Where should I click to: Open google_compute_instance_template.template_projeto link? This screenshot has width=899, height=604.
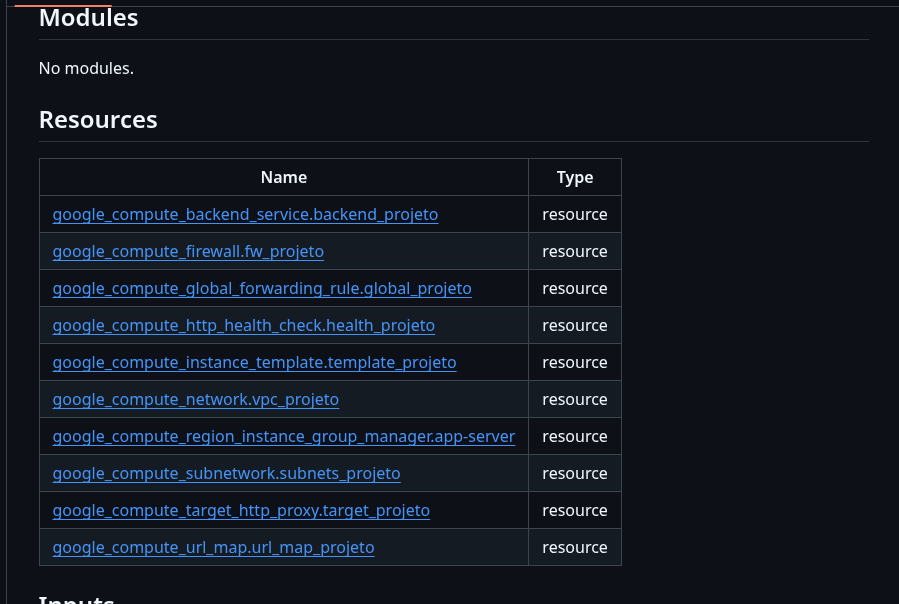[254, 362]
